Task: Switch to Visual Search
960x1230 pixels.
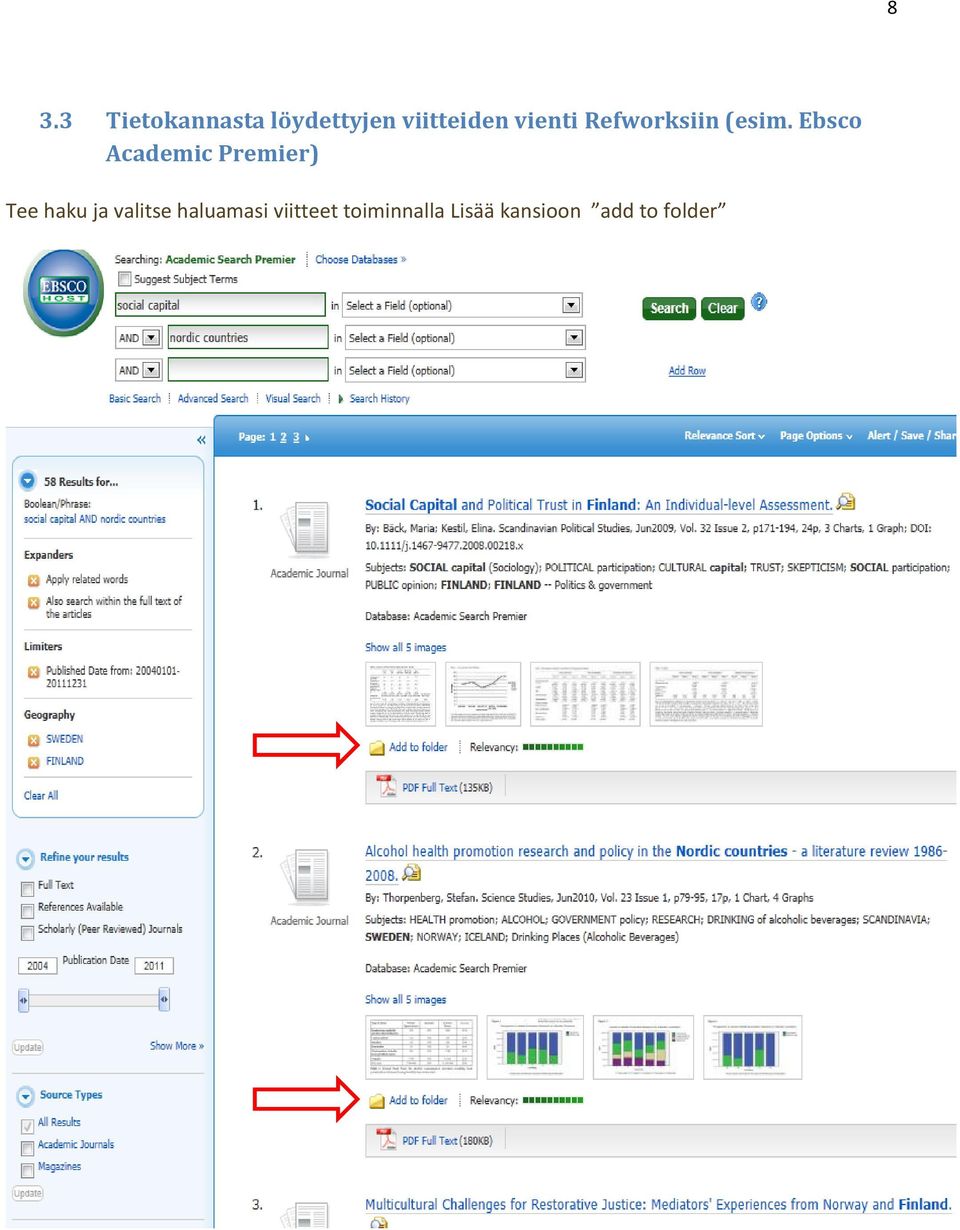Action: pyautogui.click(x=293, y=398)
